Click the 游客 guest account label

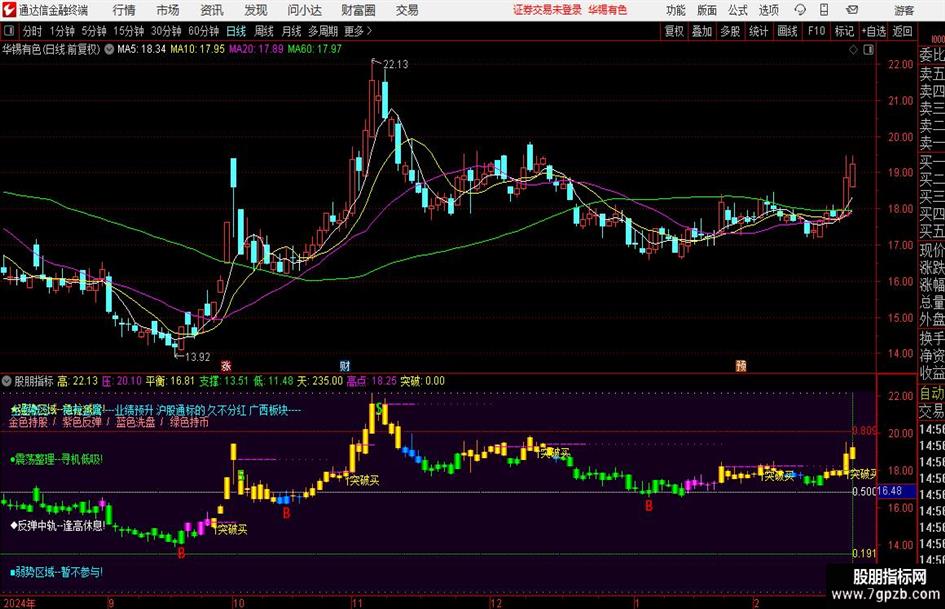(903, 10)
